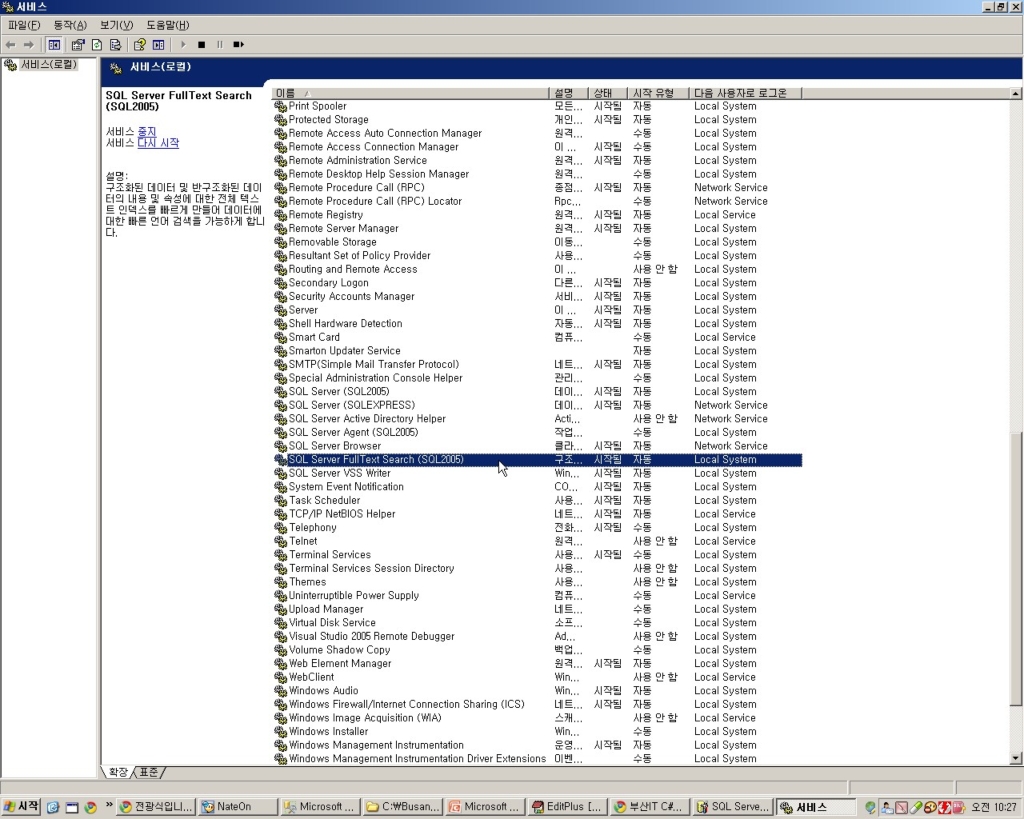The image size is (1024, 819).
Task: Switch to the EditPlus taskbar window
Action: tap(568, 807)
